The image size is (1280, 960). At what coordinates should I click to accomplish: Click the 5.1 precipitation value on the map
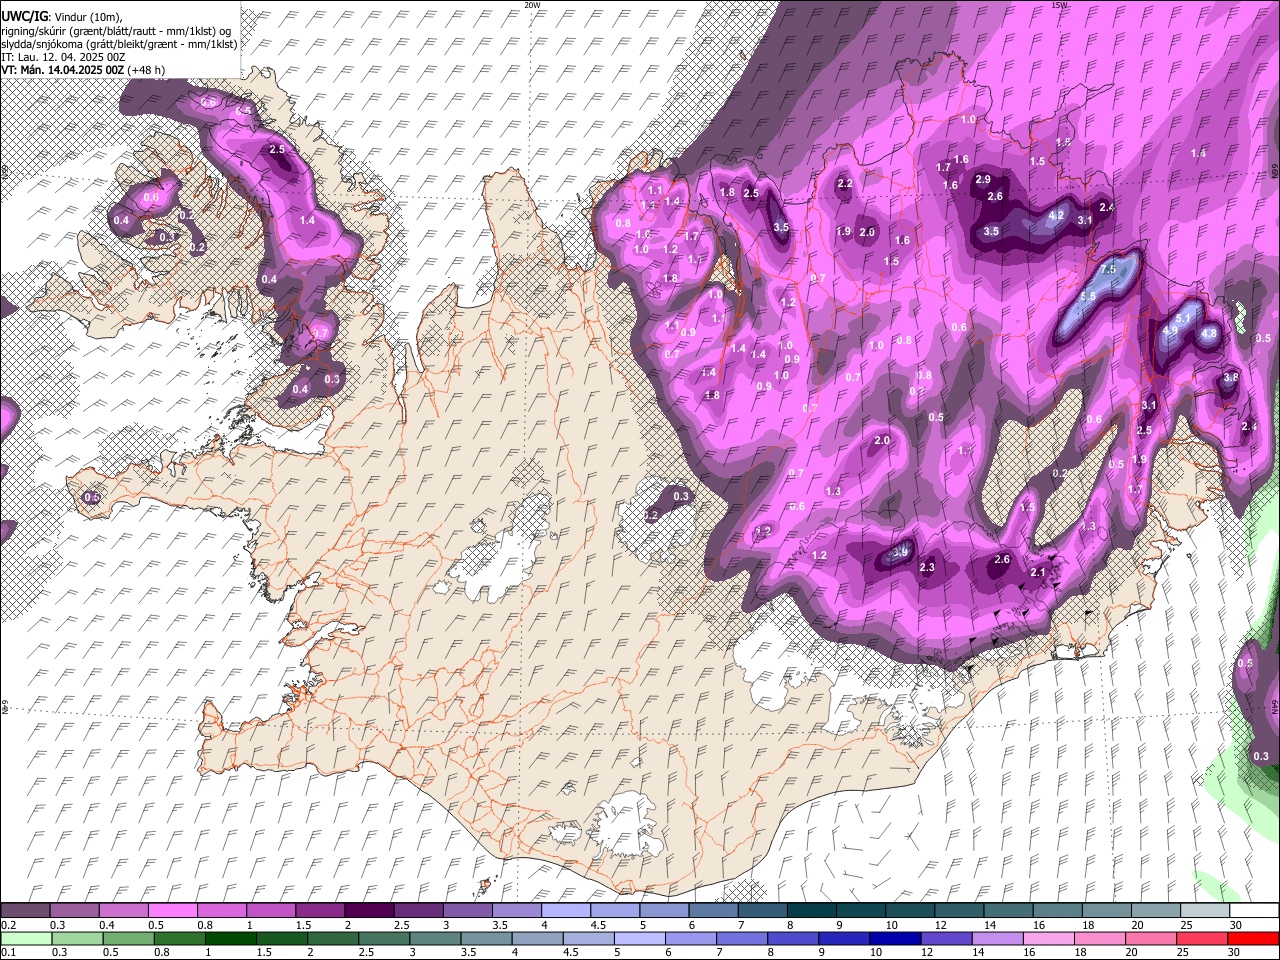pyautogui.click(x=1184, y=318)
